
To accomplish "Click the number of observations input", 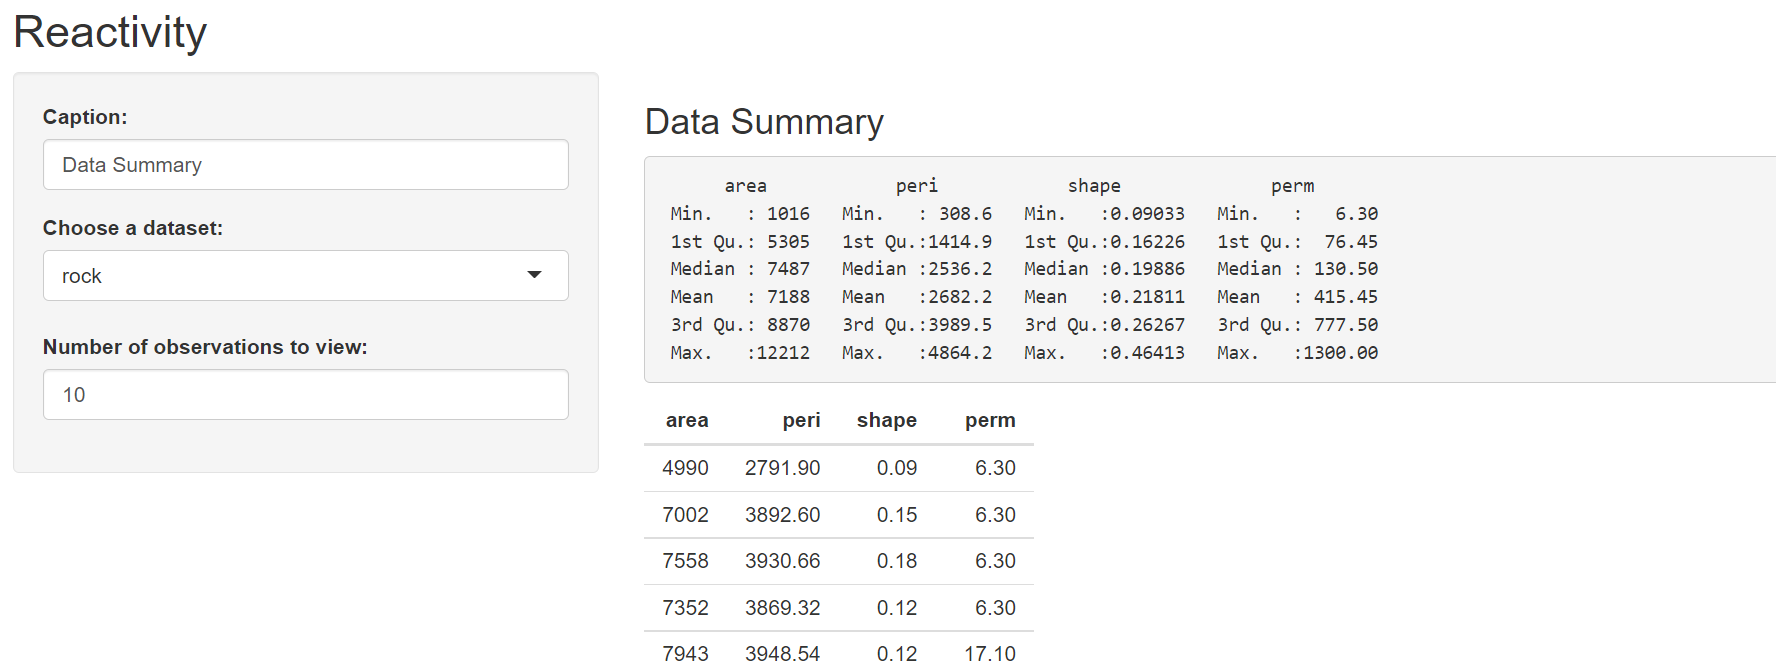I will tap(306, 395).
